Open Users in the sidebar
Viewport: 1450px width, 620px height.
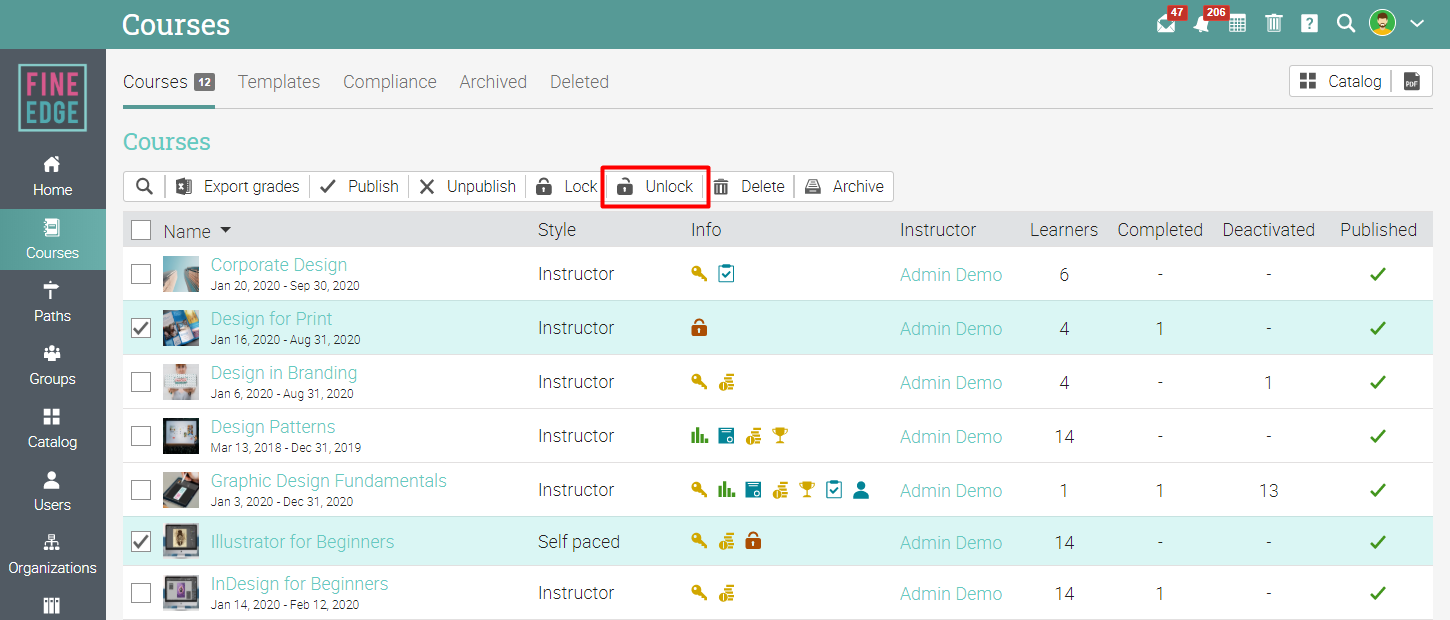coord(52,491)
